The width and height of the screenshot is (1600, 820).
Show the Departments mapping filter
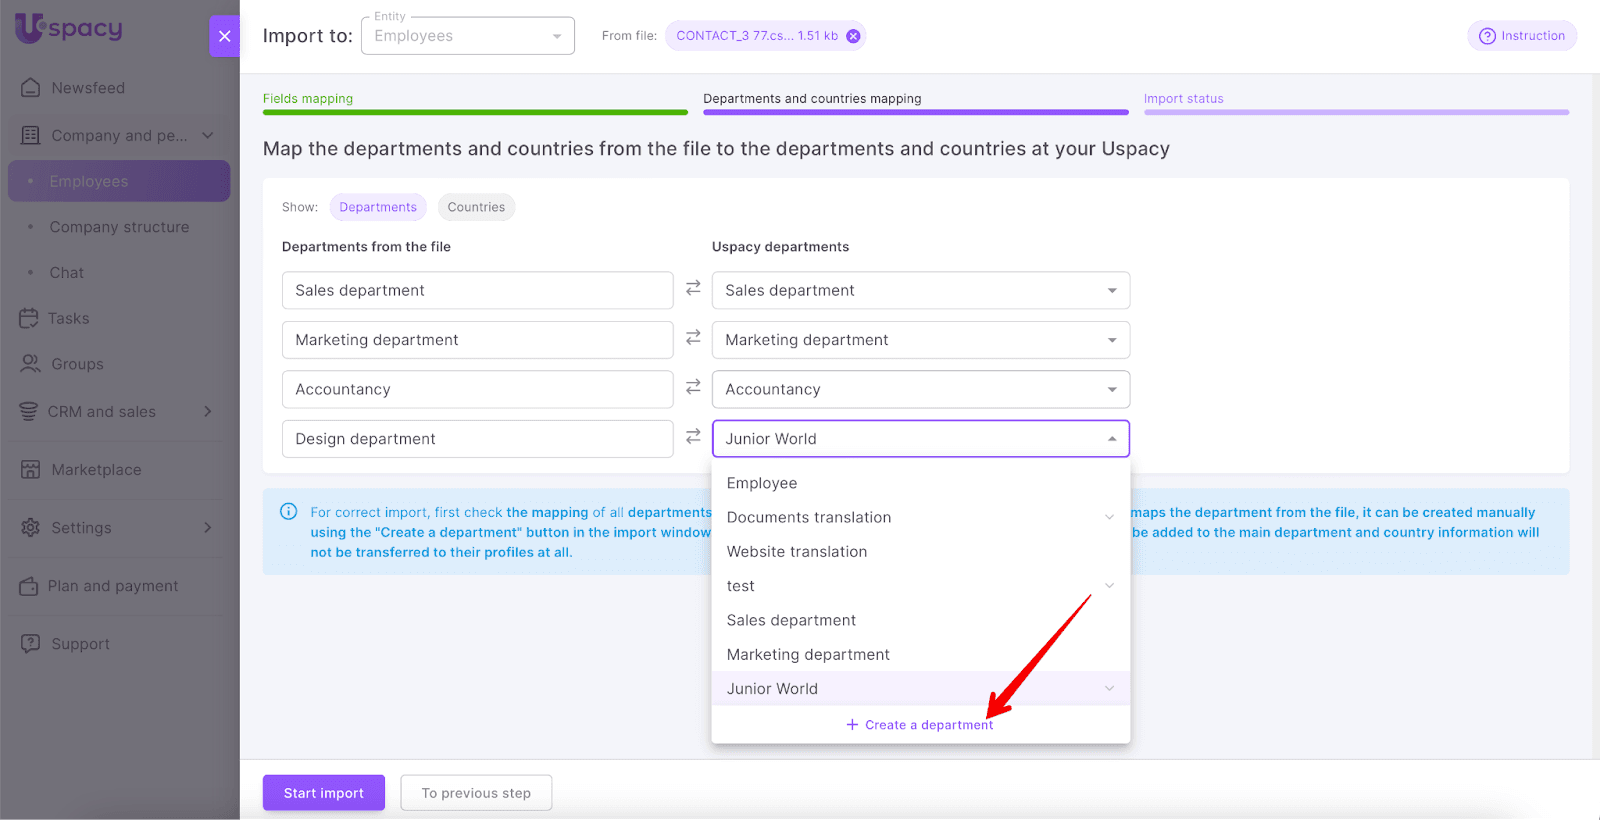(x=377, y=207)
